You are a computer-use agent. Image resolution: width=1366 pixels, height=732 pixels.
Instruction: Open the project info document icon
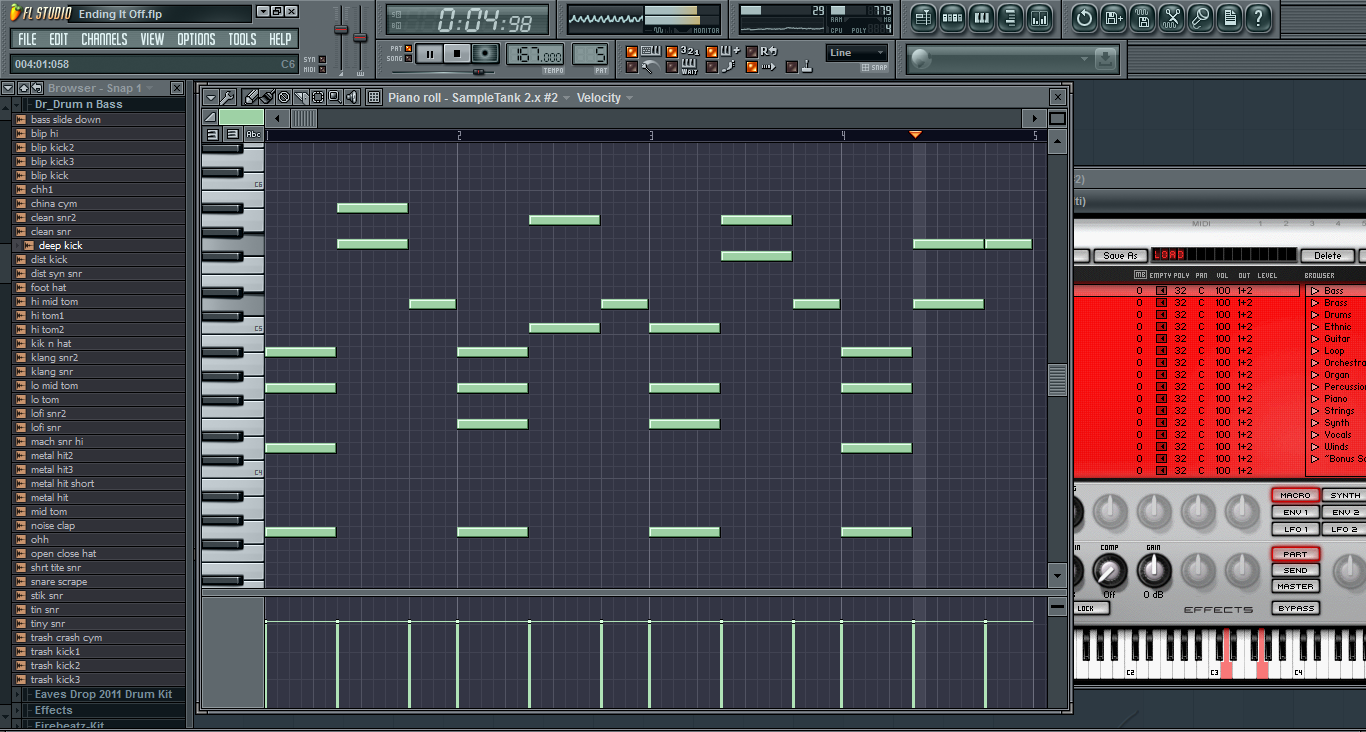[1230, 17]
